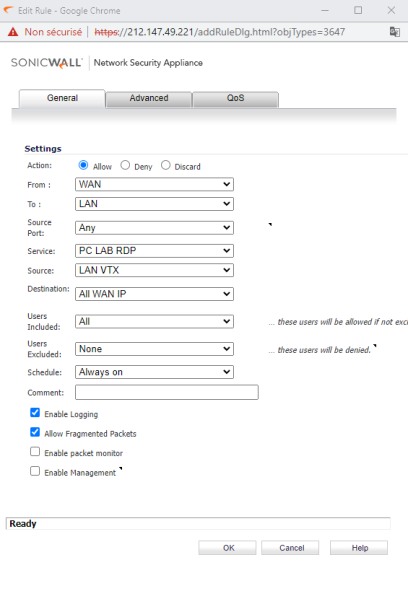Screen dimensions: 408x599
Task: Open the From zone dropdown showing WAN
Action: coord(154,184)
